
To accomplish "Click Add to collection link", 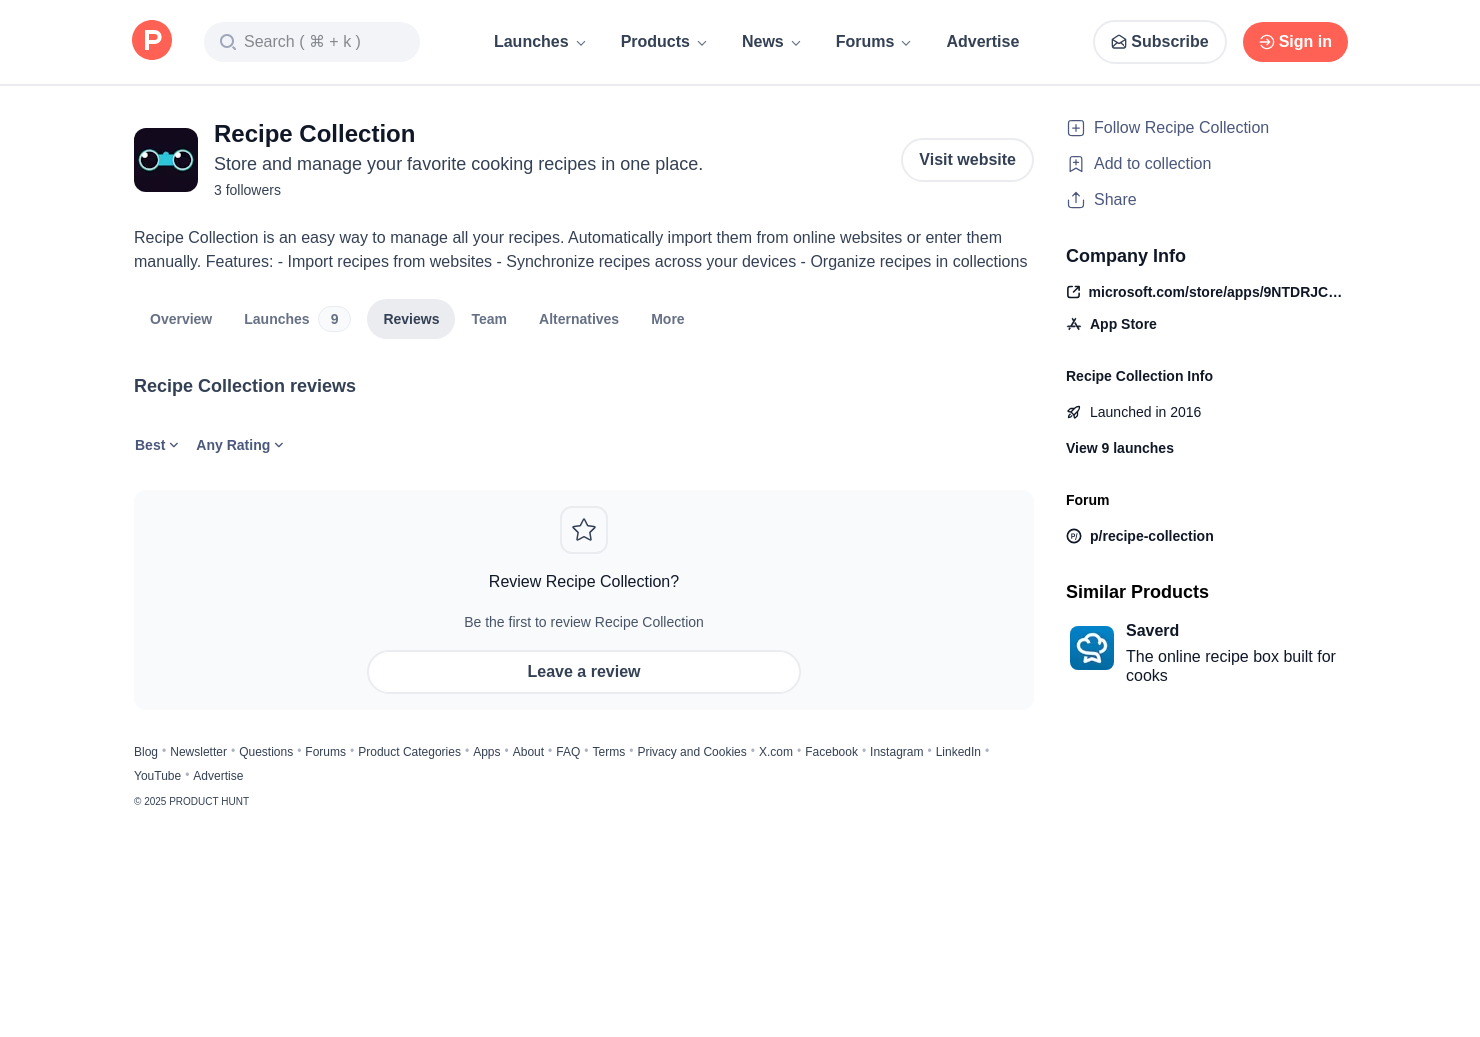I will point(1152,164).
